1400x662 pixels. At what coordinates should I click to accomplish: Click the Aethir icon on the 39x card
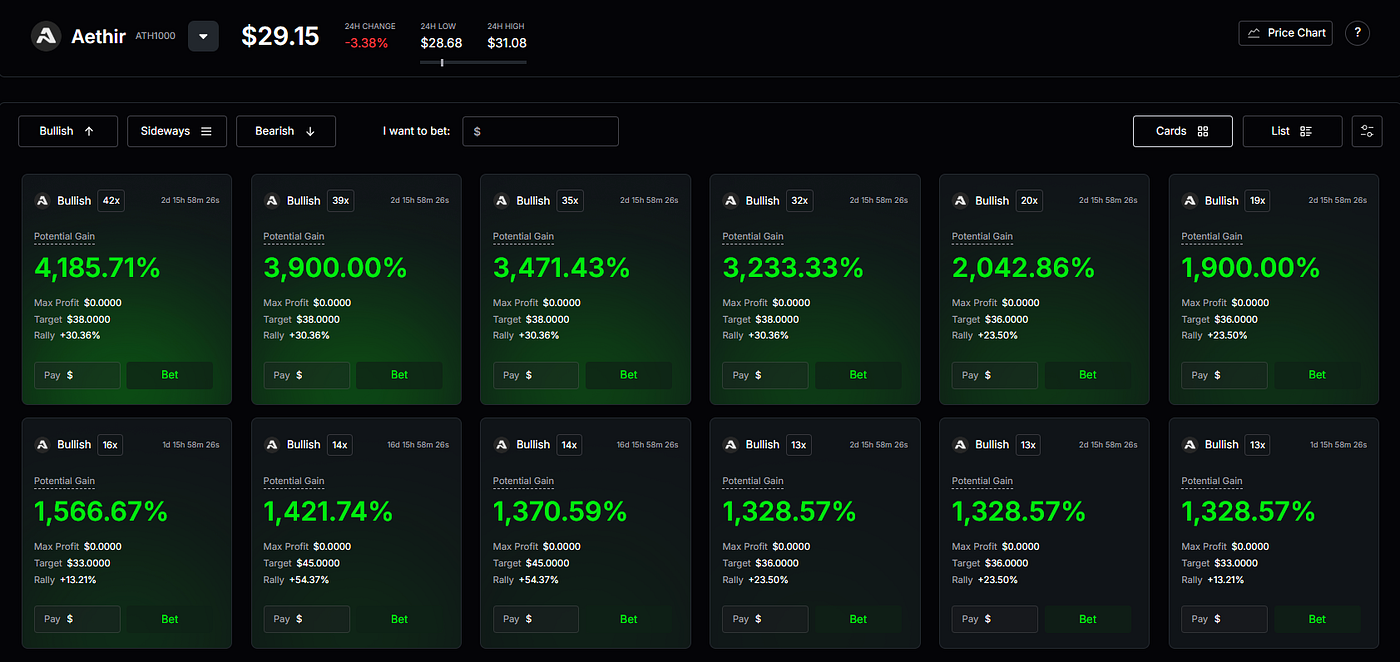[x=272, y=200]
